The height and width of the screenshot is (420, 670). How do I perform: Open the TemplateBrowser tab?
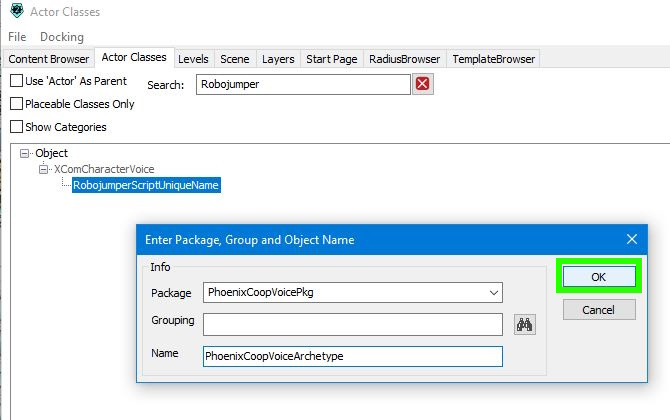494,59
